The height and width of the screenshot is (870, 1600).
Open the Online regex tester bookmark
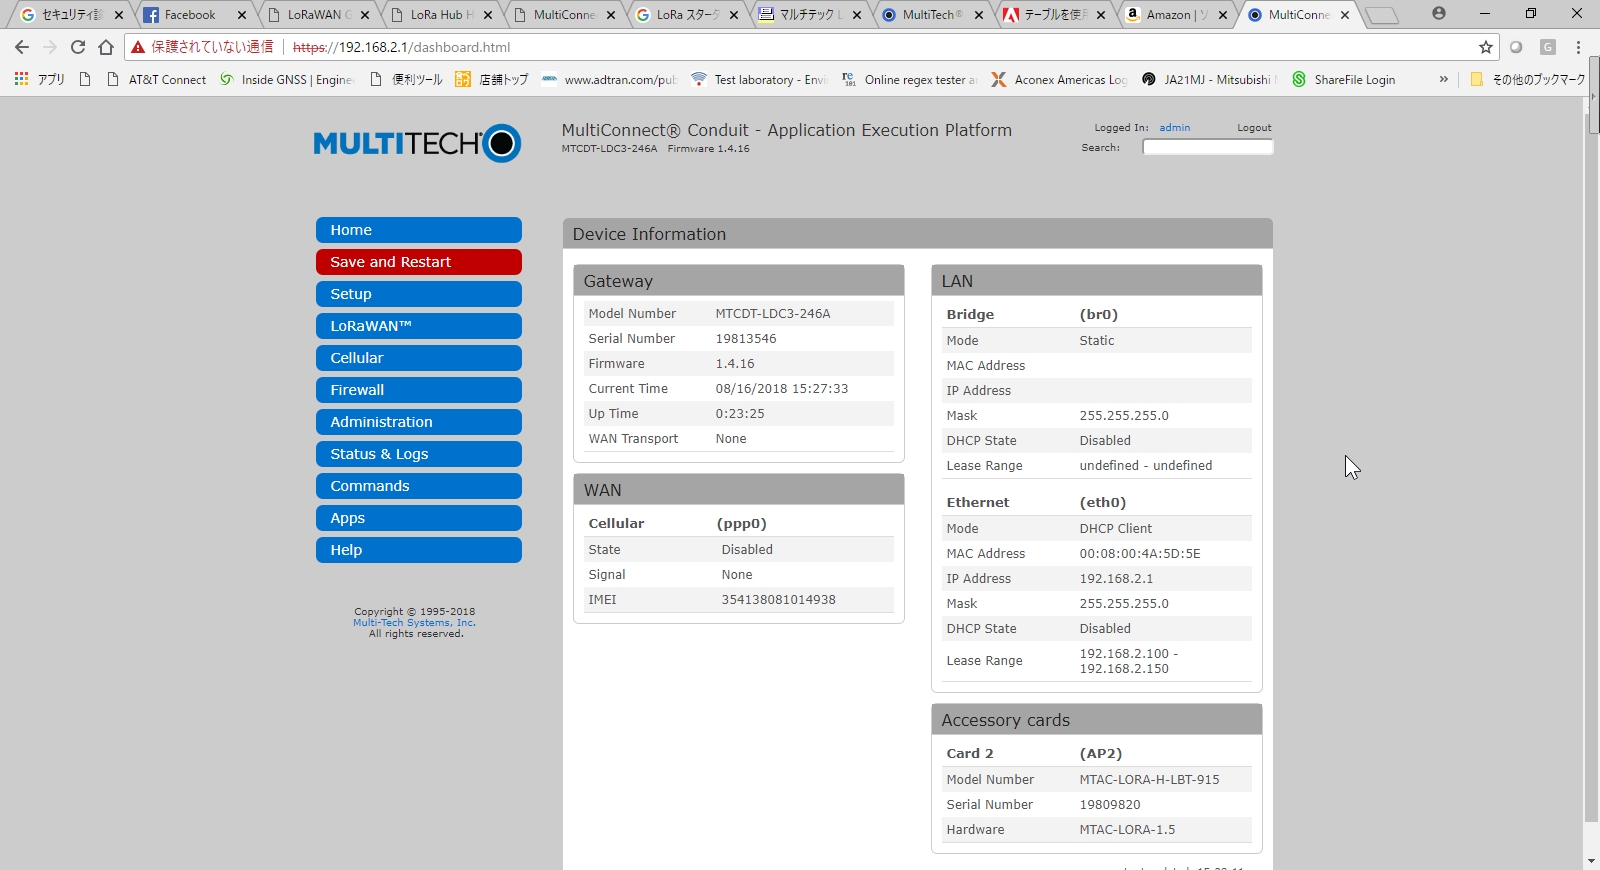909,79
